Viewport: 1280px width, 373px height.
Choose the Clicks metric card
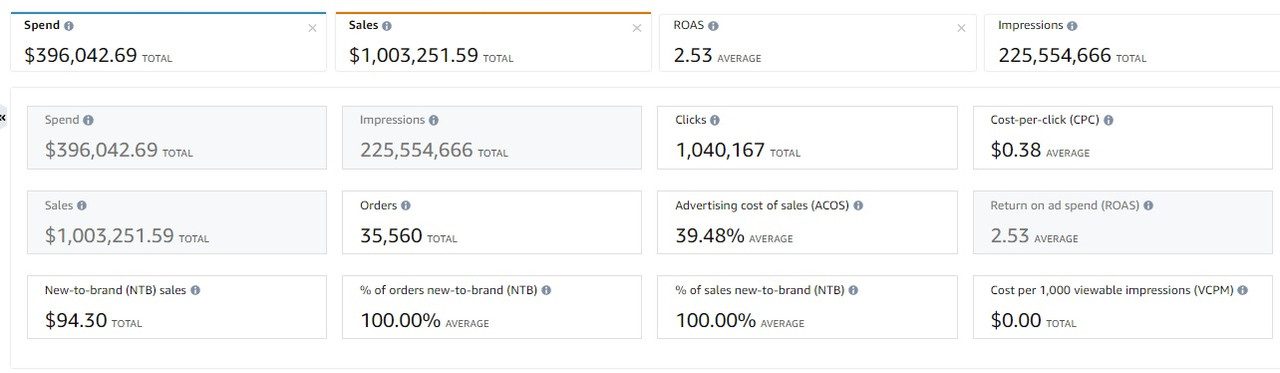pos(807,137)
